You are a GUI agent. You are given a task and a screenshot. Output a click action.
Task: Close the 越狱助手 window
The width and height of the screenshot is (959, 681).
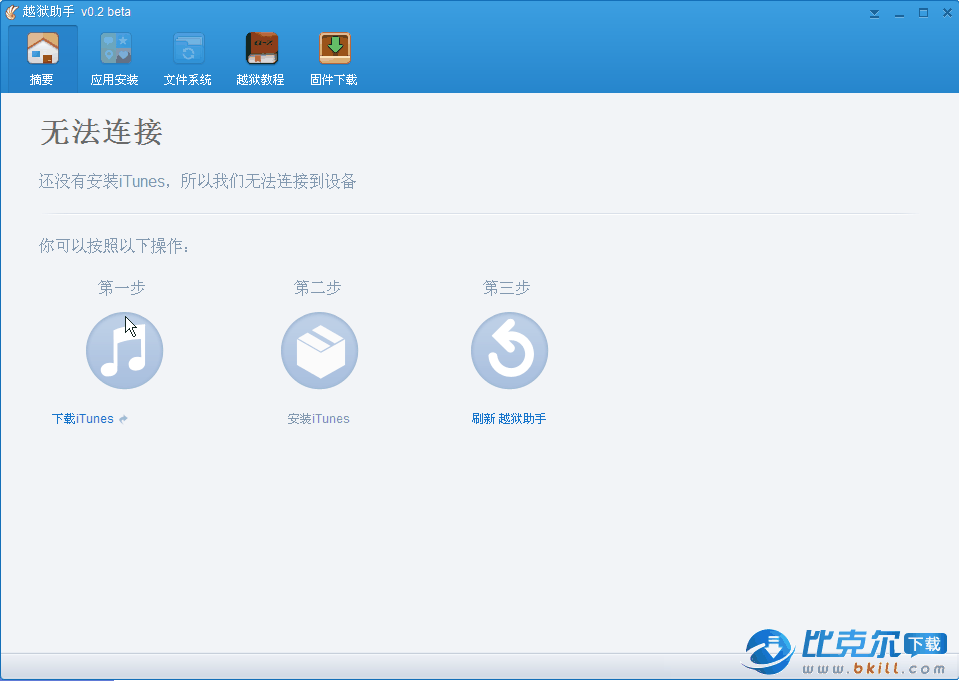pyautogui.click(x=947, y=12)
